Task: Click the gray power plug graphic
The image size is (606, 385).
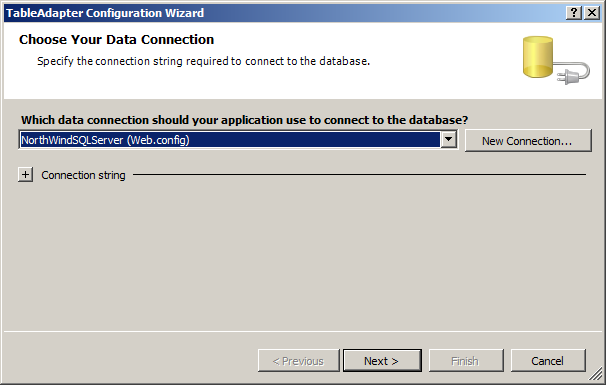Action: tap(573, 73)
